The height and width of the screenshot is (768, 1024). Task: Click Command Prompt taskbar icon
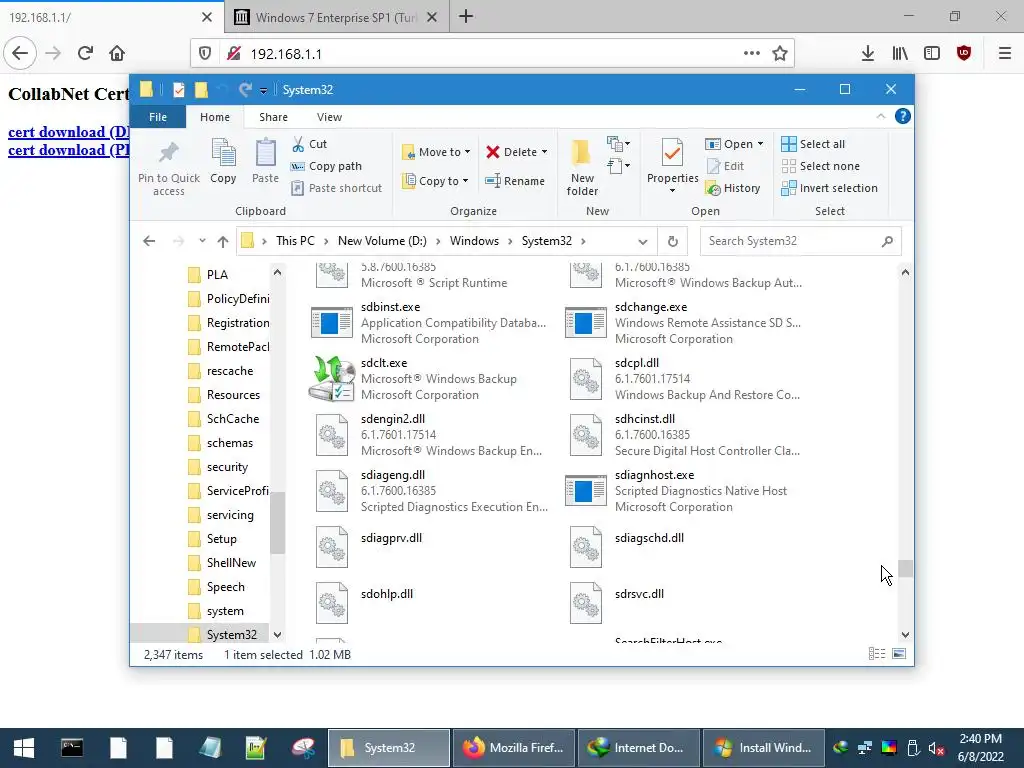pos(72,748)
